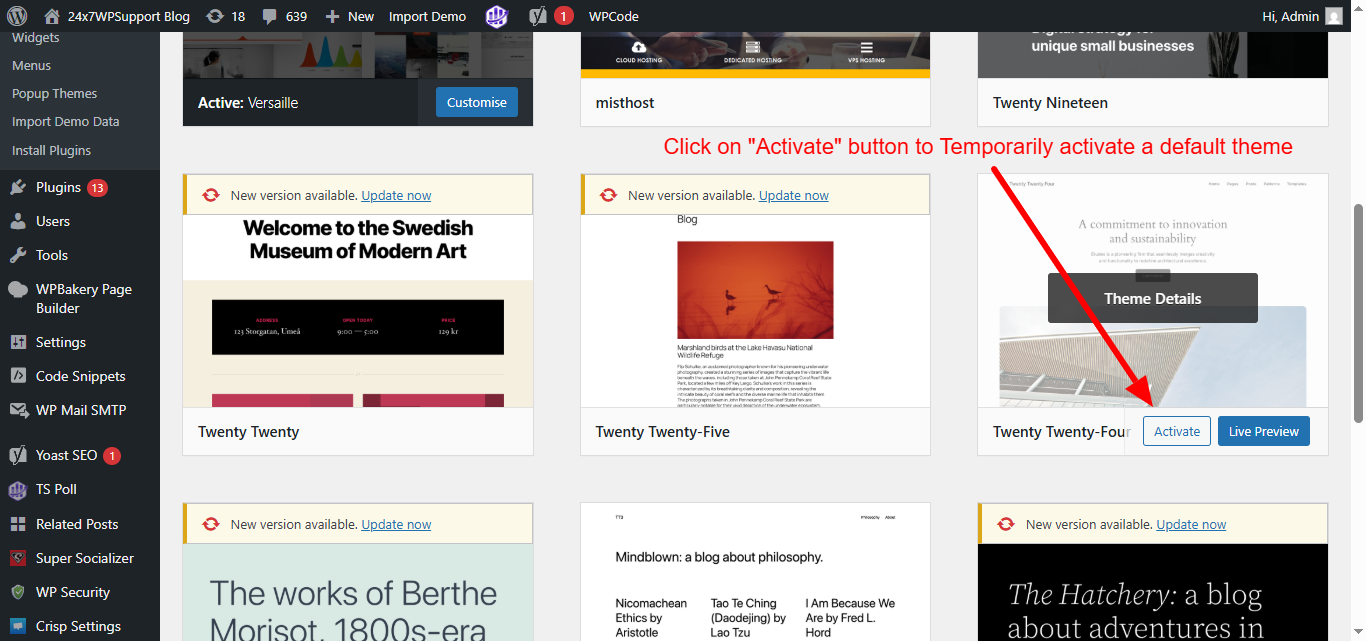Click the page vertical scrollbar
Image resolution: width=1366 pixels, height=641 pixels.
pos(1357,312)
